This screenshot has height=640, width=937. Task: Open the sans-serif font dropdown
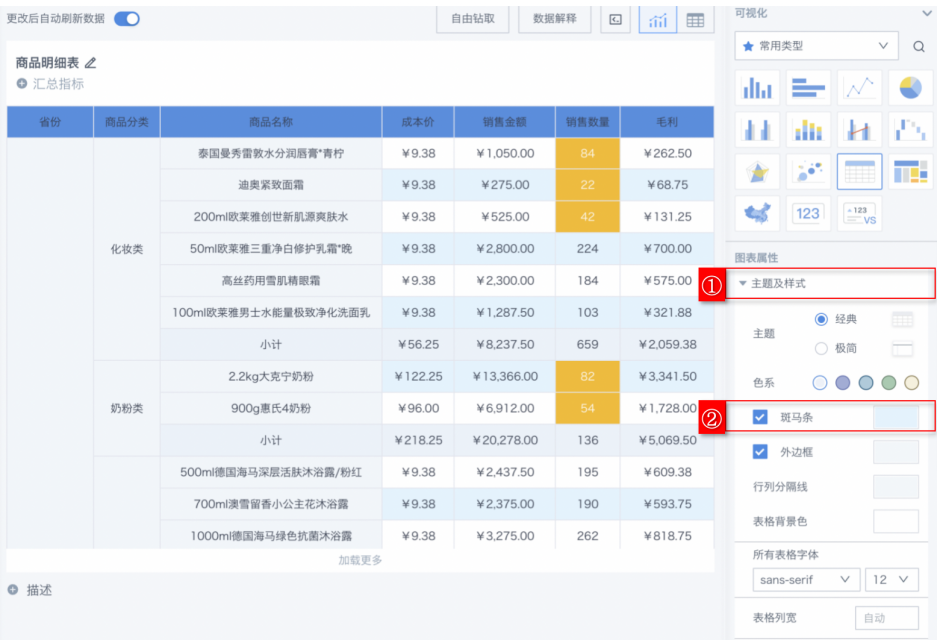tap(805, 580)
